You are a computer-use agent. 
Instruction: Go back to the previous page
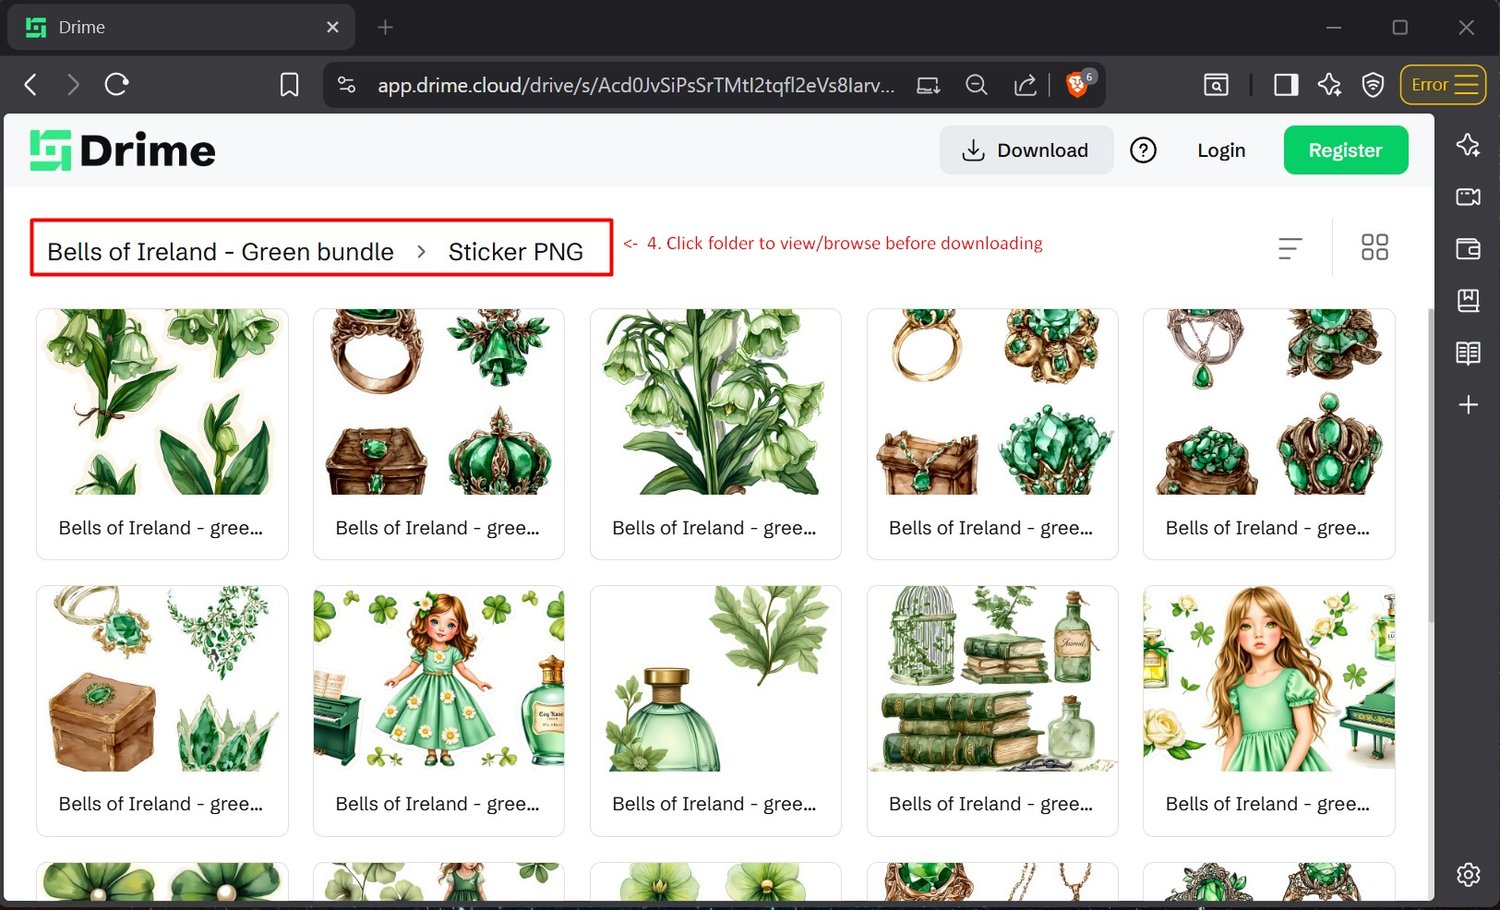31,85
